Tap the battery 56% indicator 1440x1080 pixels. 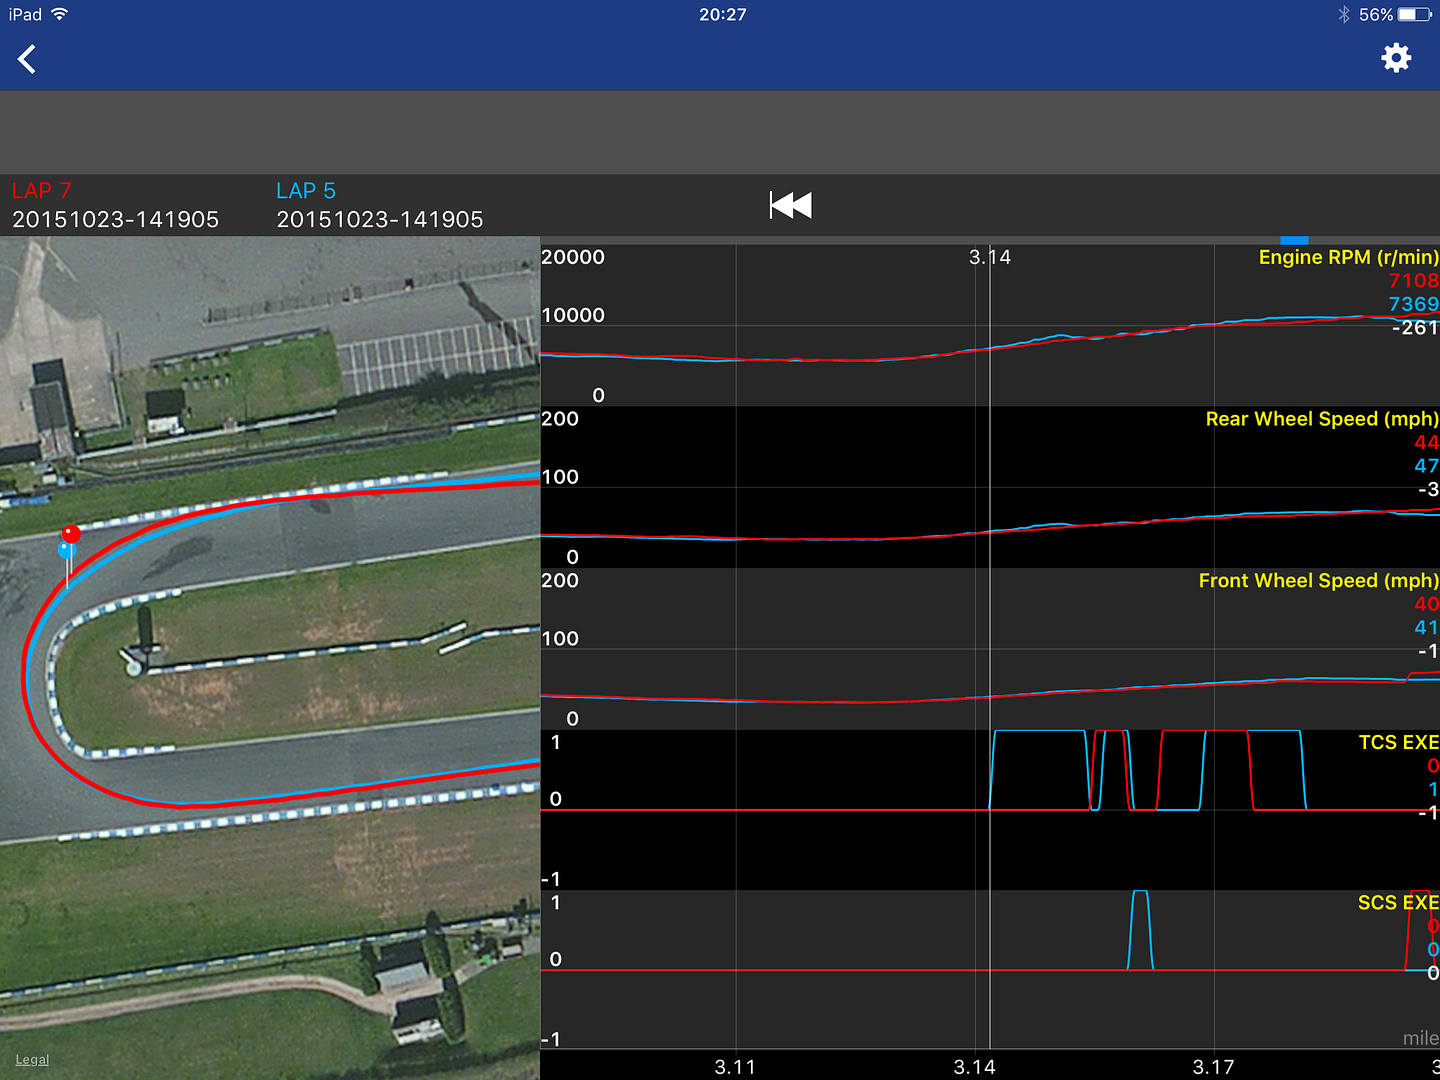[x=1394, y=15]
